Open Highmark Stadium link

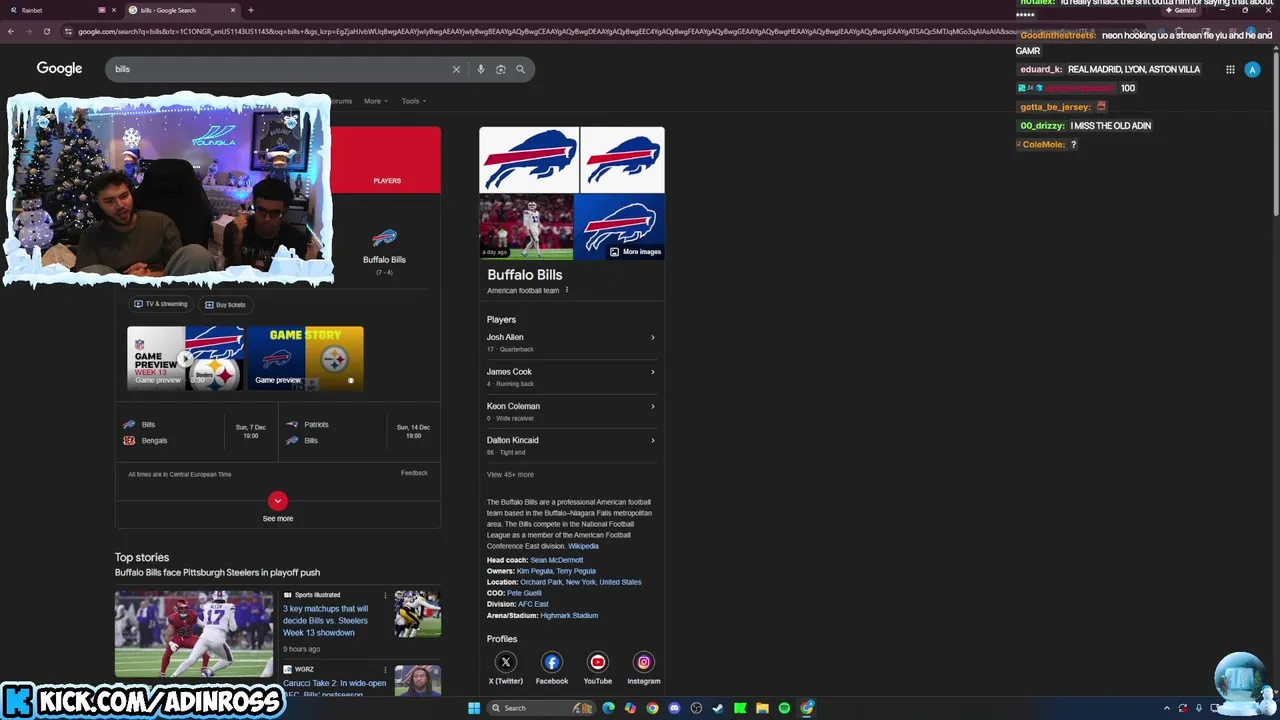pos(569,616)
